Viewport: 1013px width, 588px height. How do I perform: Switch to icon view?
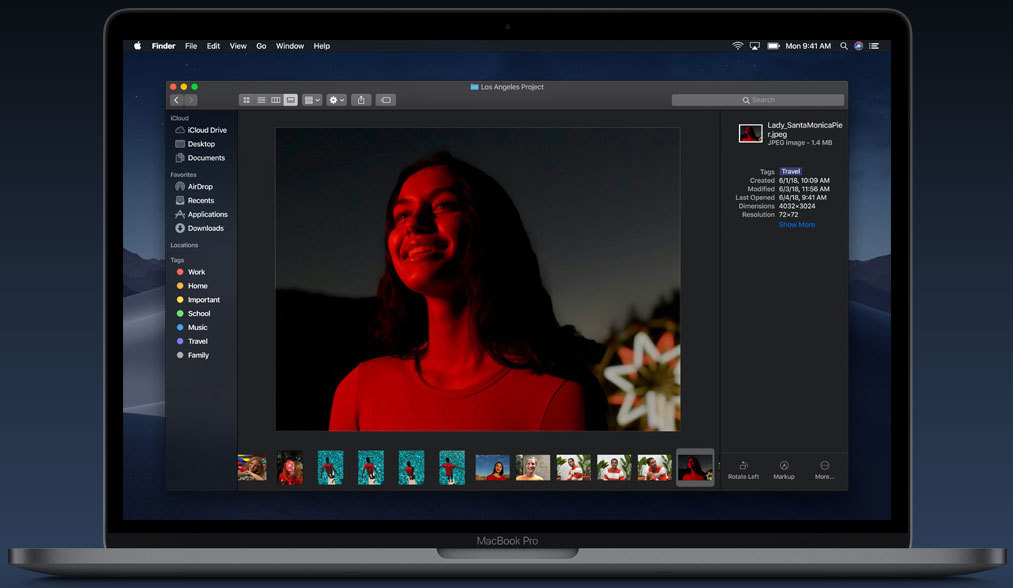pyautogui.click(x=246, y=100)
